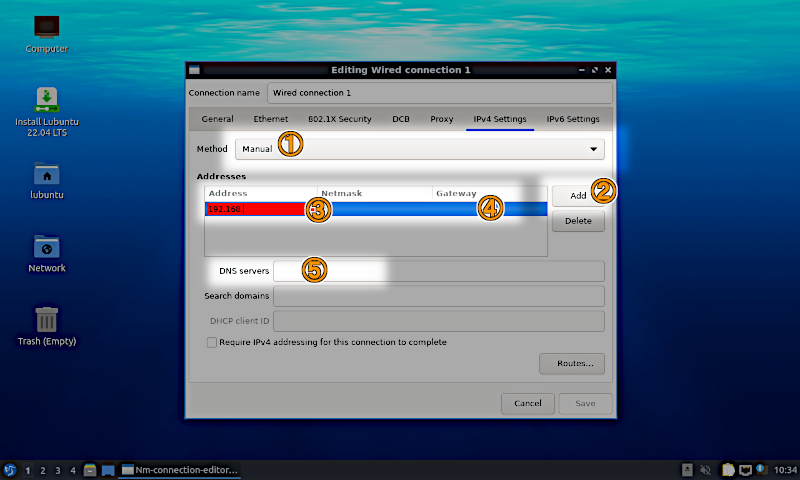The height and width of the screenshot is (480, 800).
Task: Switch to workspace 1 in pager
Action: 28,470
